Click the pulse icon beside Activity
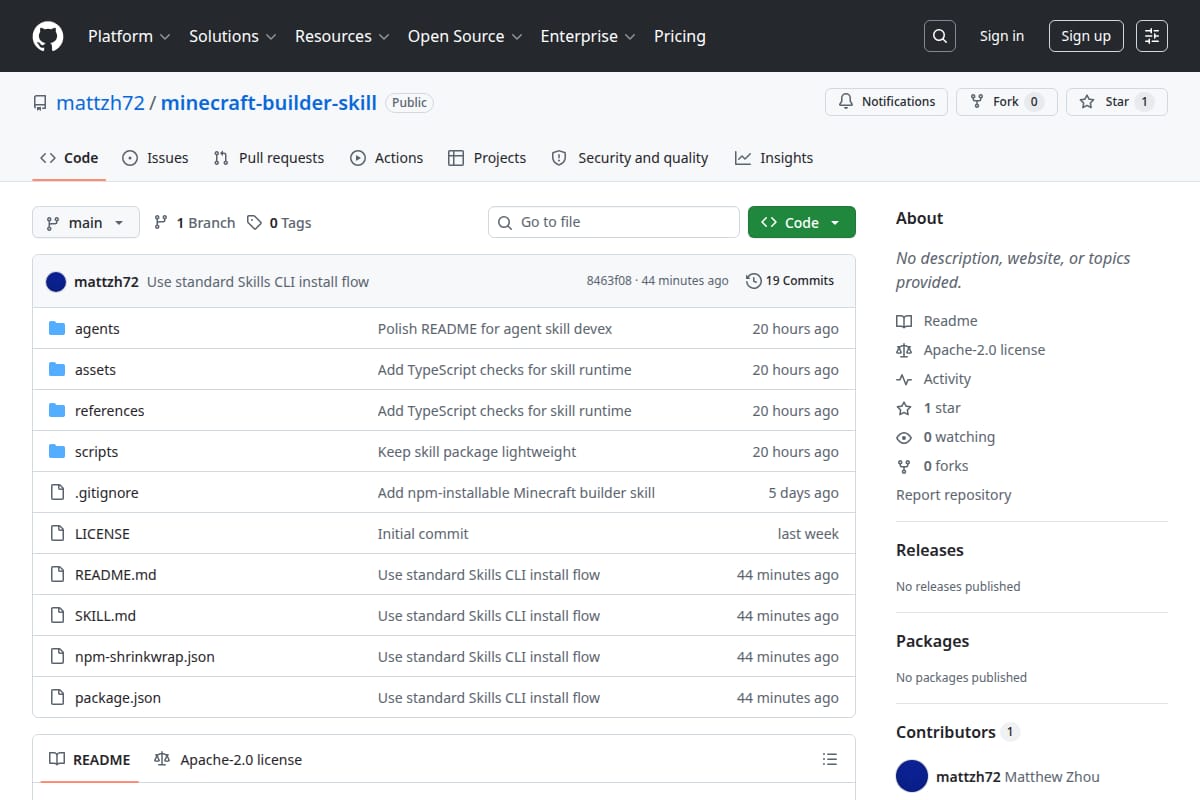 tap(904, 379)
